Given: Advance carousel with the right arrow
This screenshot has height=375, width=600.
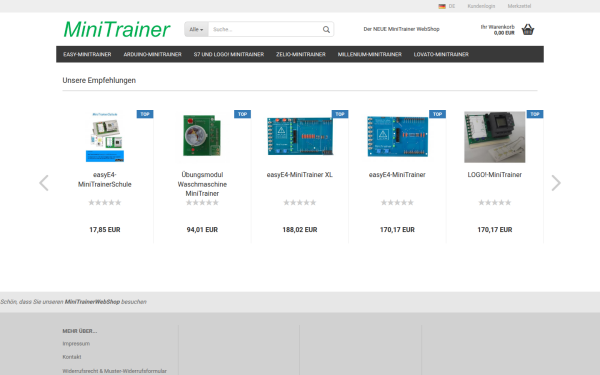Looking at the screenshot, I should coord(556,183).
